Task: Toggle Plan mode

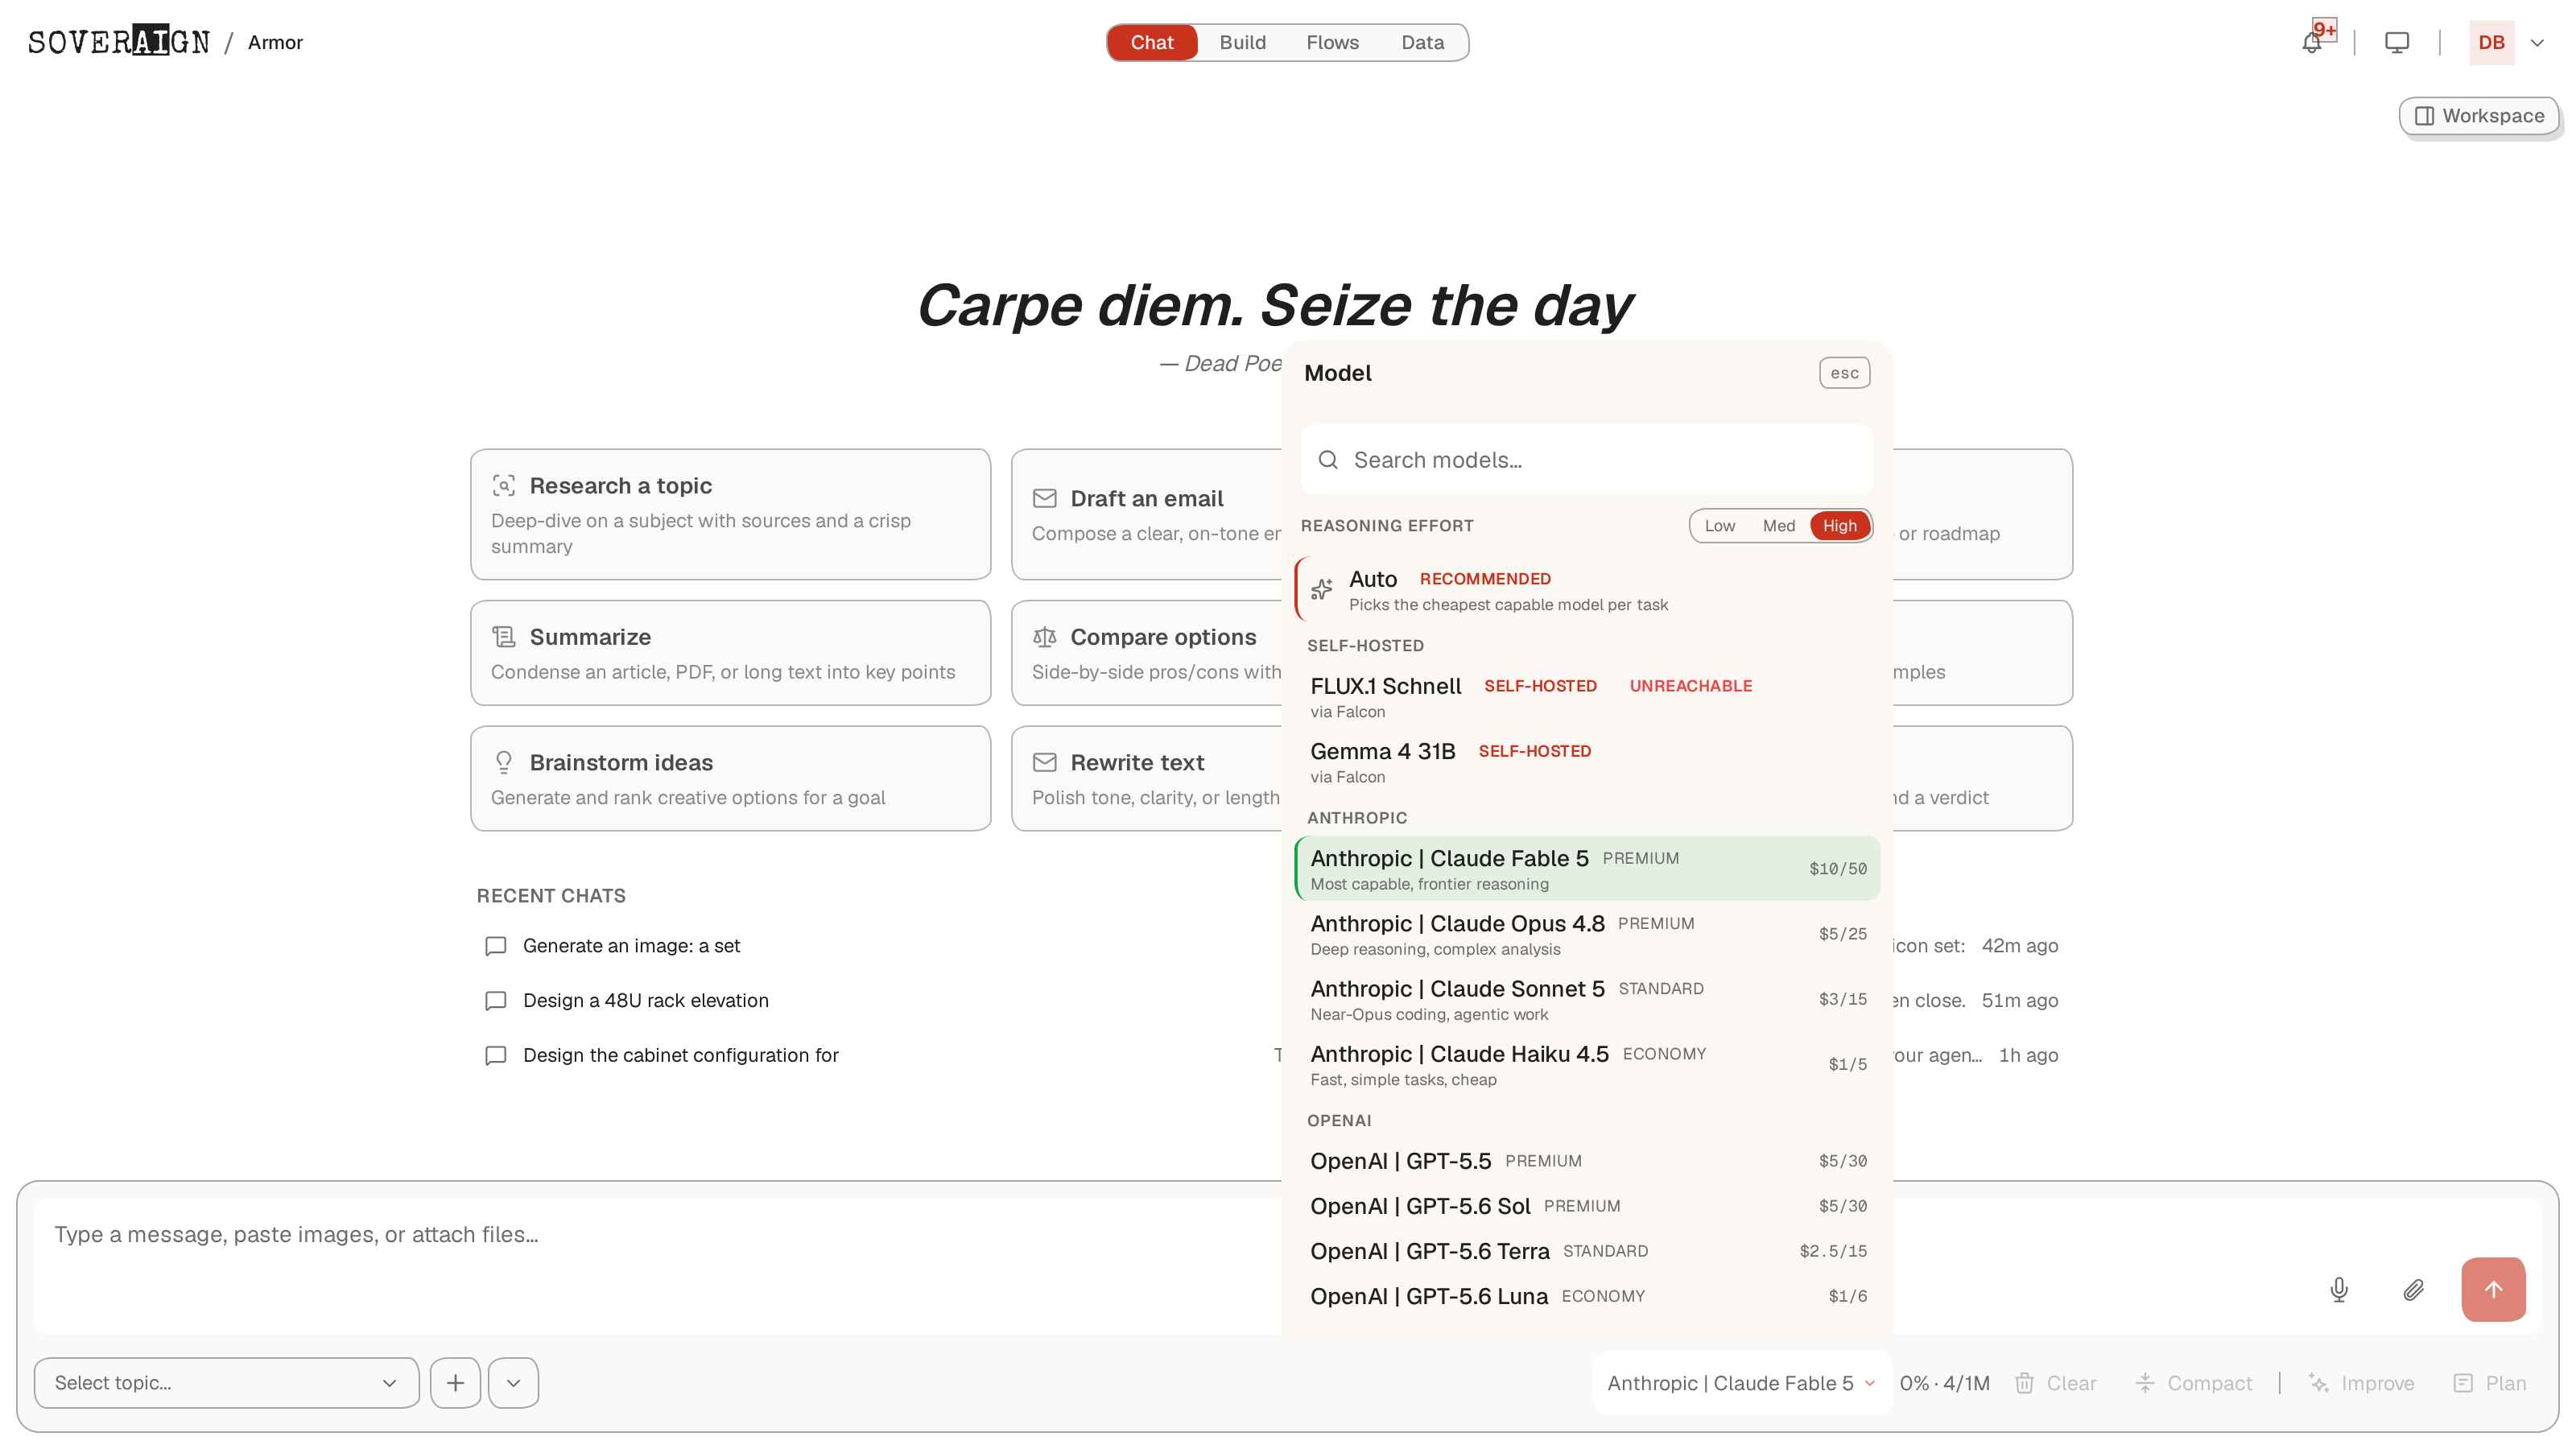Action: pos(2490,1383)
